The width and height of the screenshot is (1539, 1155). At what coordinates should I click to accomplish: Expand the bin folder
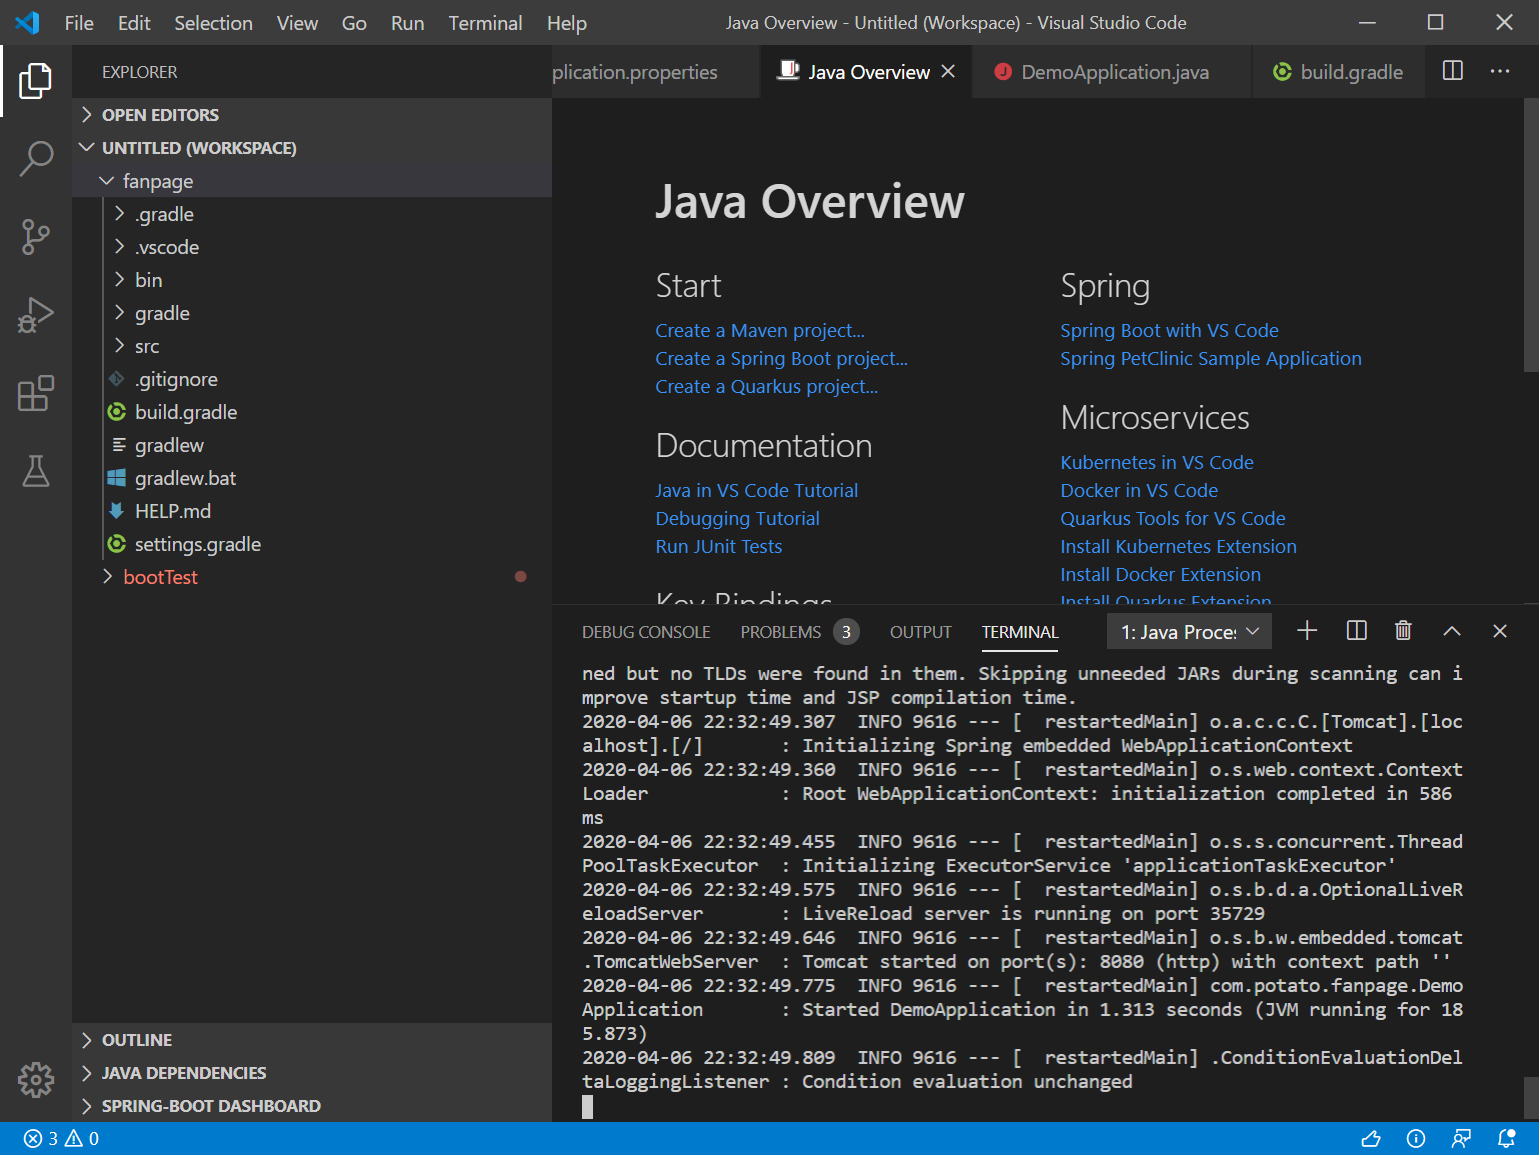[312, 280]
